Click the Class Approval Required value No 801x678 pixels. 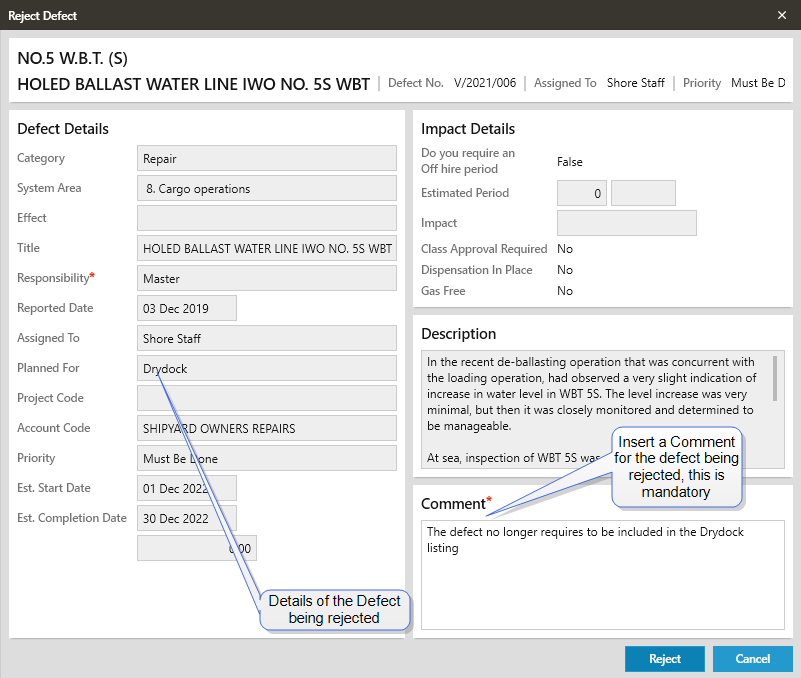(565, 249)
